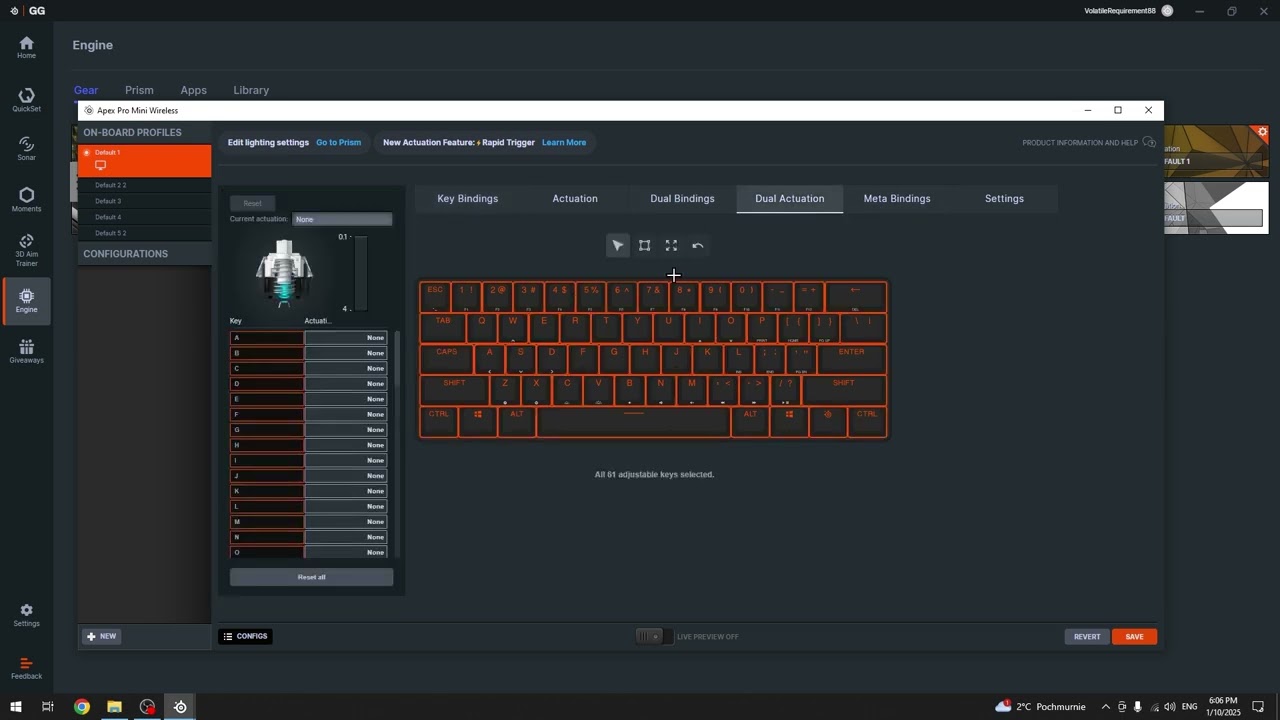This screenshot has height=720, width=1280.
Task: Click the undo selection arrow icon
Action: pos(698,246)
